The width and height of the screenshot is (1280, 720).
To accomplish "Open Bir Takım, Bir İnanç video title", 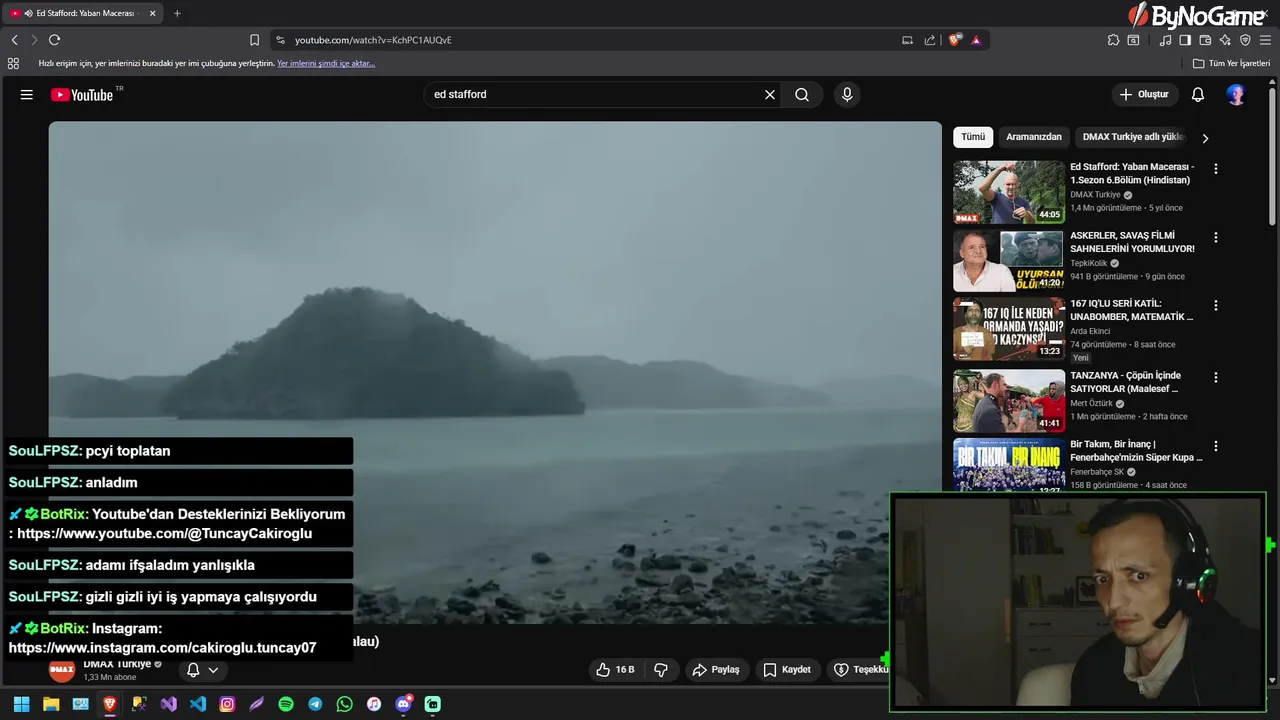I will point(1136,451).
